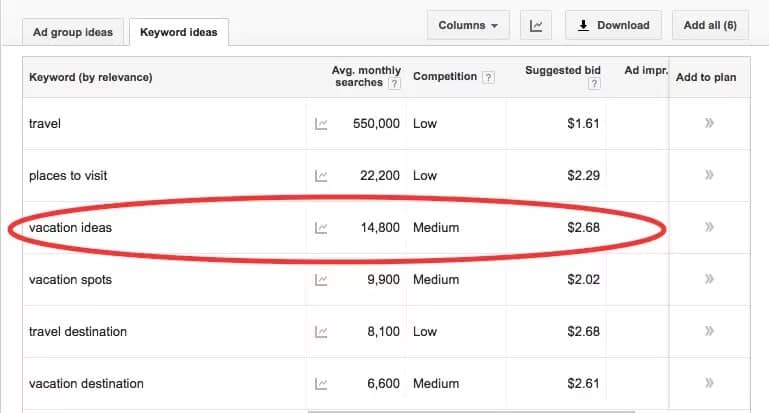Add places to visit to plan

[709, 175]
